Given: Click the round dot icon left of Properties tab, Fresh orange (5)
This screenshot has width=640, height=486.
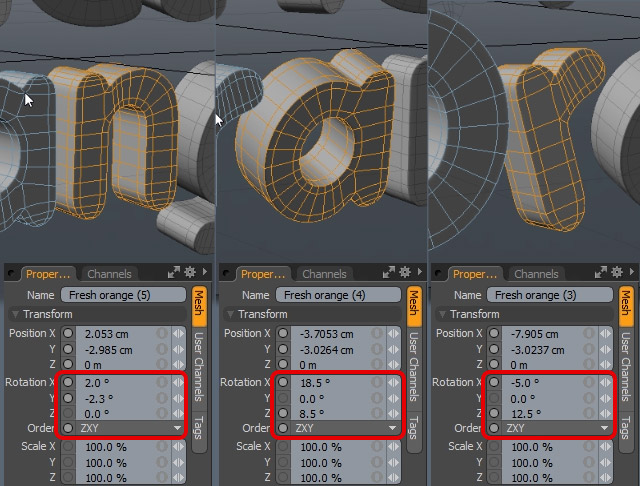Looking at the screenshot, I should [x=12, y=273].
